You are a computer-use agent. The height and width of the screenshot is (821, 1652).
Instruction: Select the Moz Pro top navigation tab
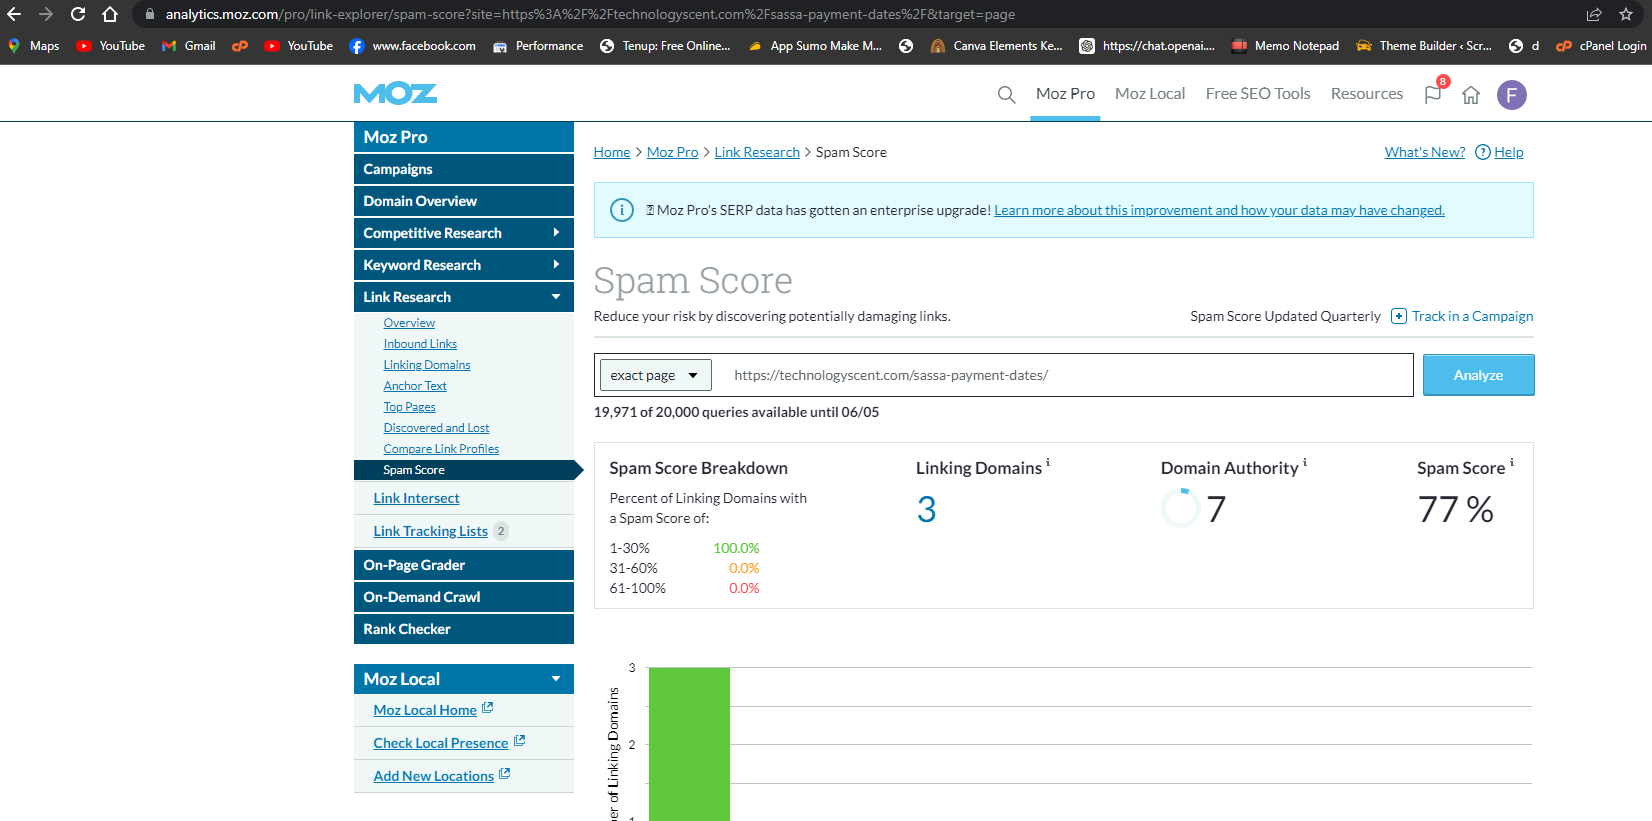point(1065,94)
